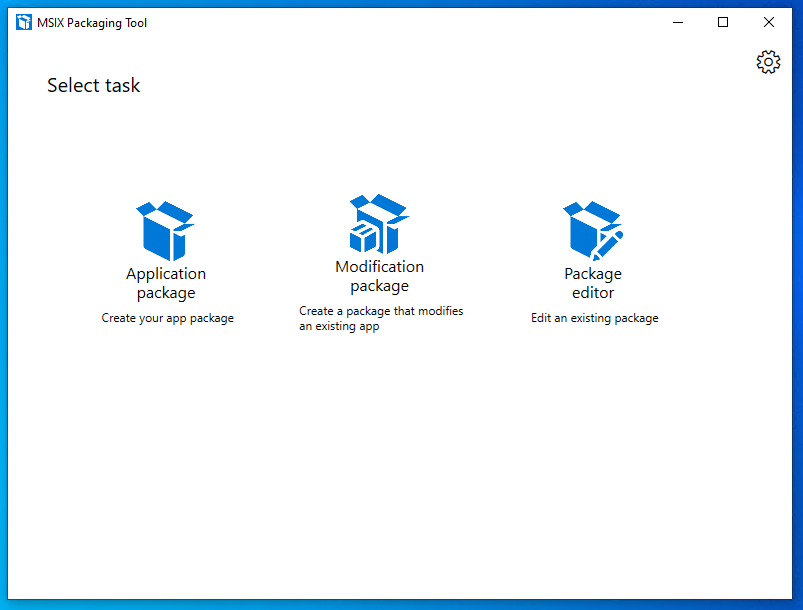Screen dimensions: 803x610
Task: Click the MSIX Packaging Tool title bar logo
Action: coord(24,23)
